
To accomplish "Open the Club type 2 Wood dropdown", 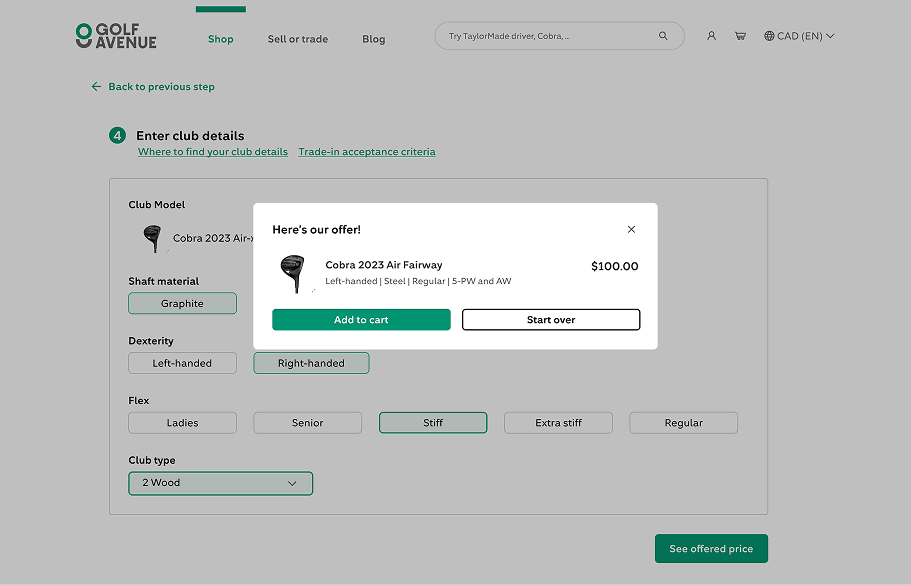I will click(221, 483).
